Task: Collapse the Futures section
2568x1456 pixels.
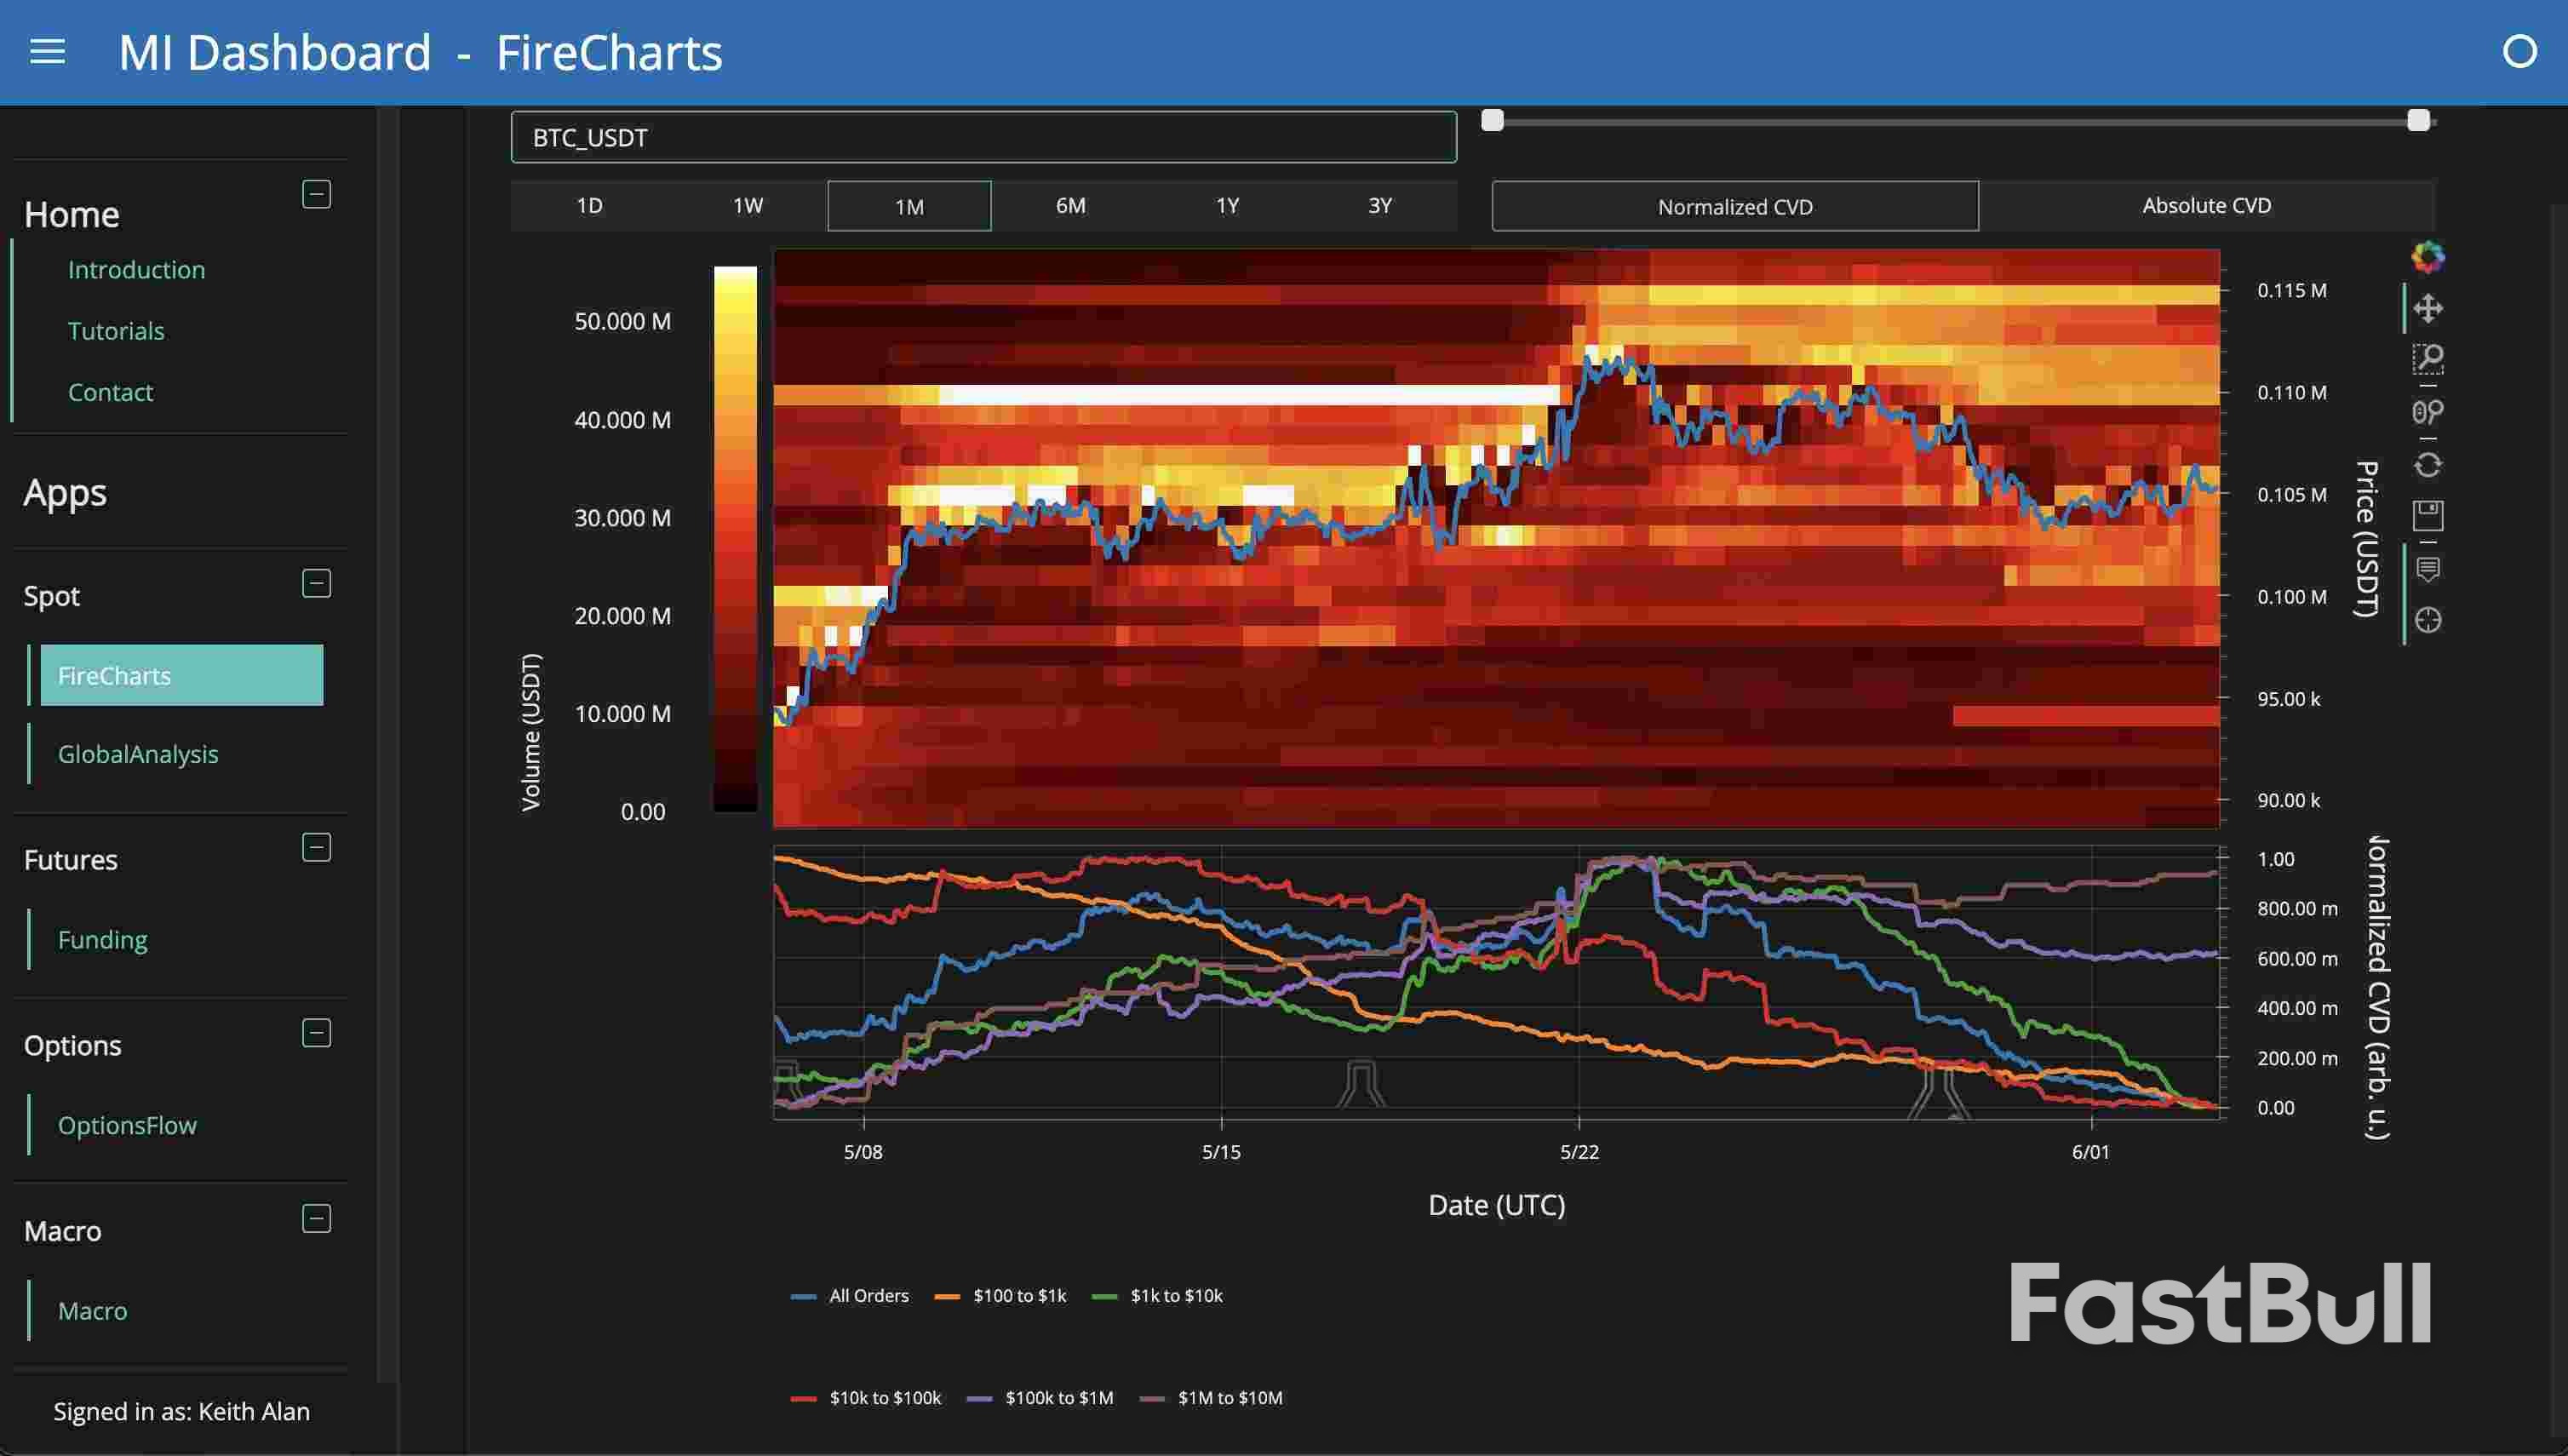Action: coord(316,848)
